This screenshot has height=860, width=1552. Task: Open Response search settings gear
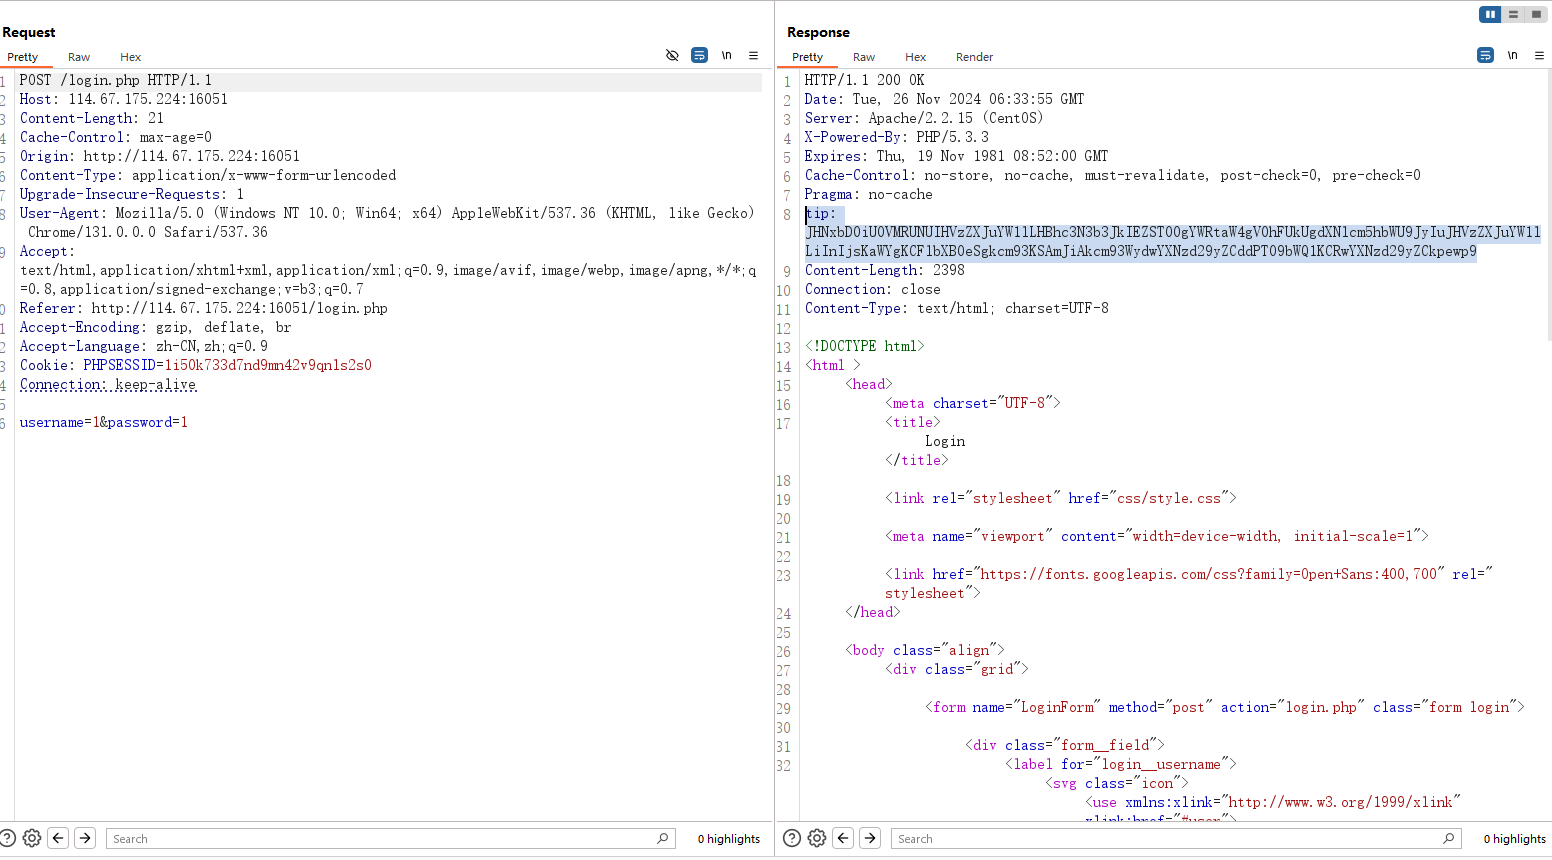817,838
